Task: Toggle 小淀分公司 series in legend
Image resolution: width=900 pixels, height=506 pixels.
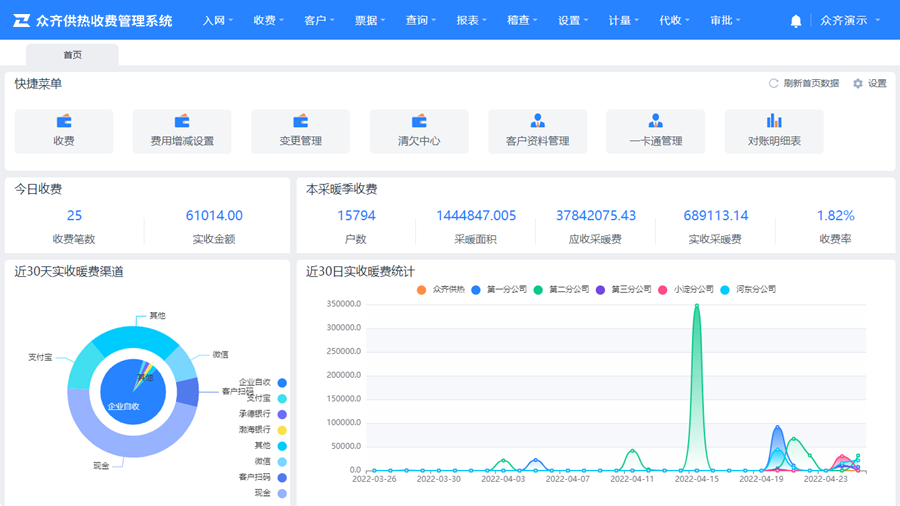Action: (x=685, y=290)
